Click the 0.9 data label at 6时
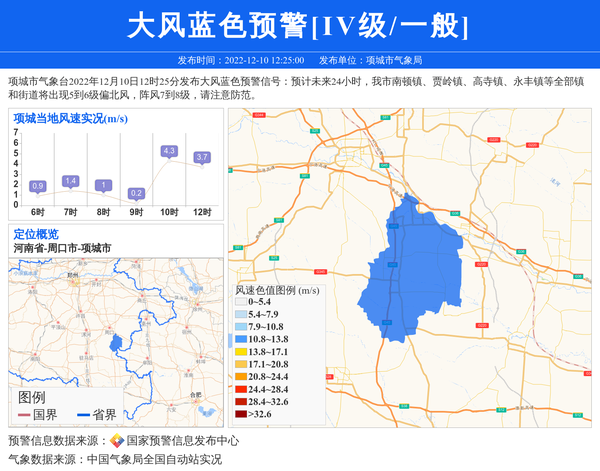Image resolution: width=600 pixels, height=471 pixels. point(38,186)
